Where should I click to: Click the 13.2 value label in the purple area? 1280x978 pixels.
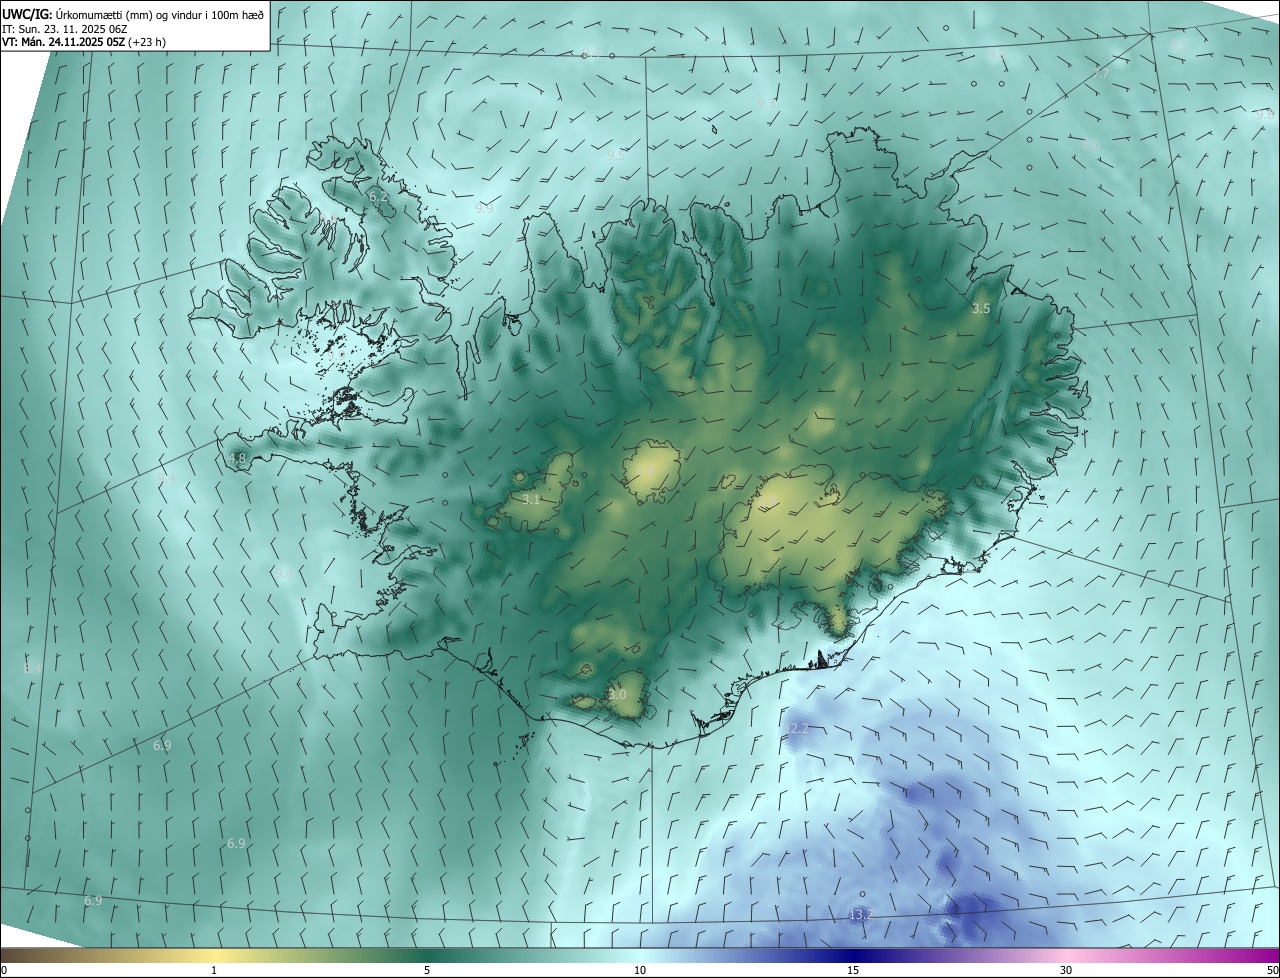[859, 914]
